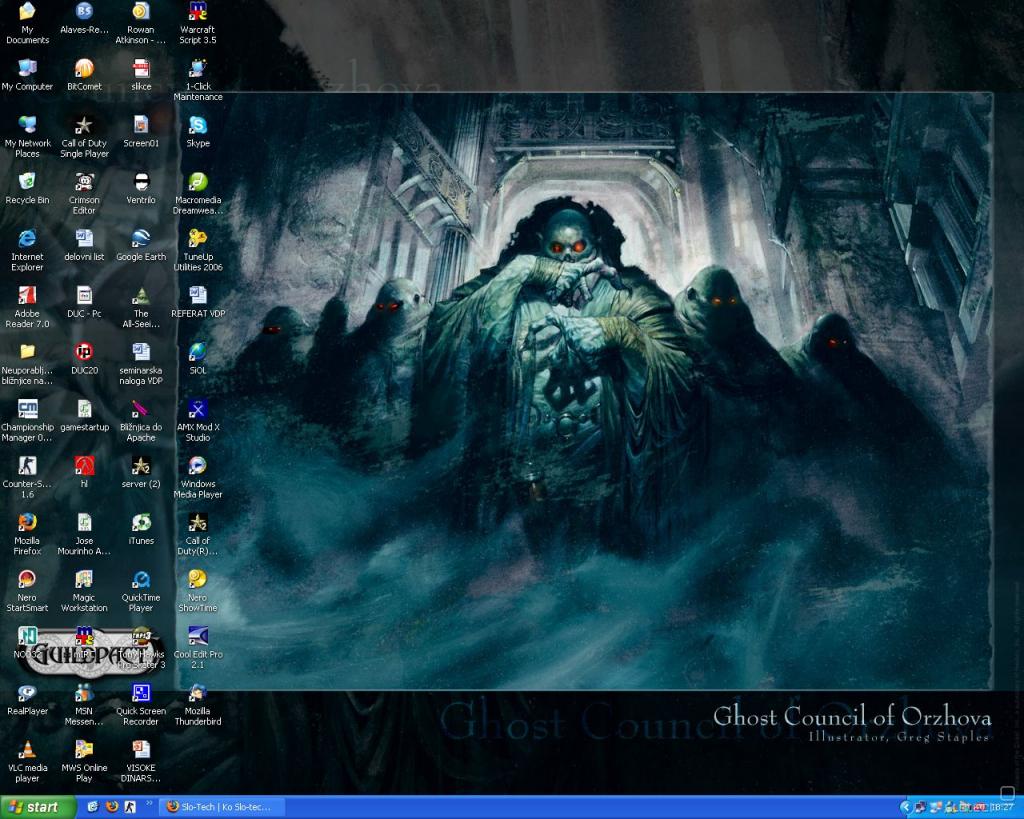Open the Rowan Atkinson media file

click(141, 23)
